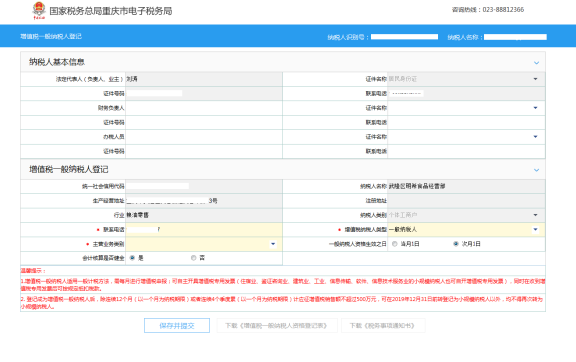The height and width of the screenshot is (362, 576).
Task: Click the 纳税人基本信息 section heading
Action: point(57,62)
